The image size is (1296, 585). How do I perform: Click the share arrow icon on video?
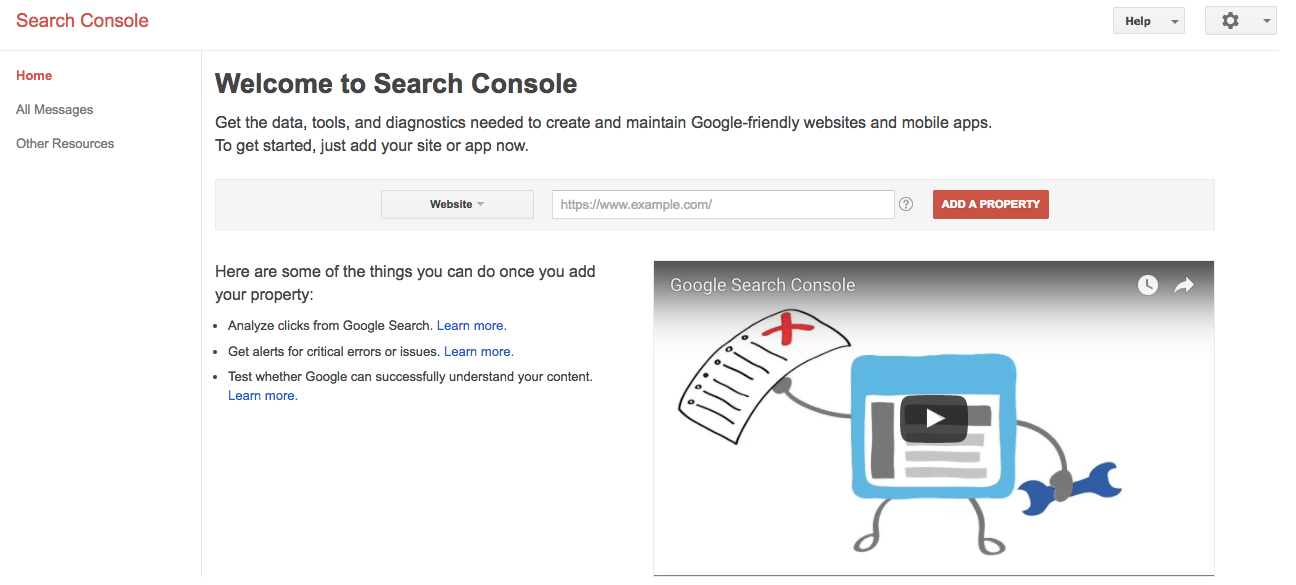click(x=1184, y=285)
